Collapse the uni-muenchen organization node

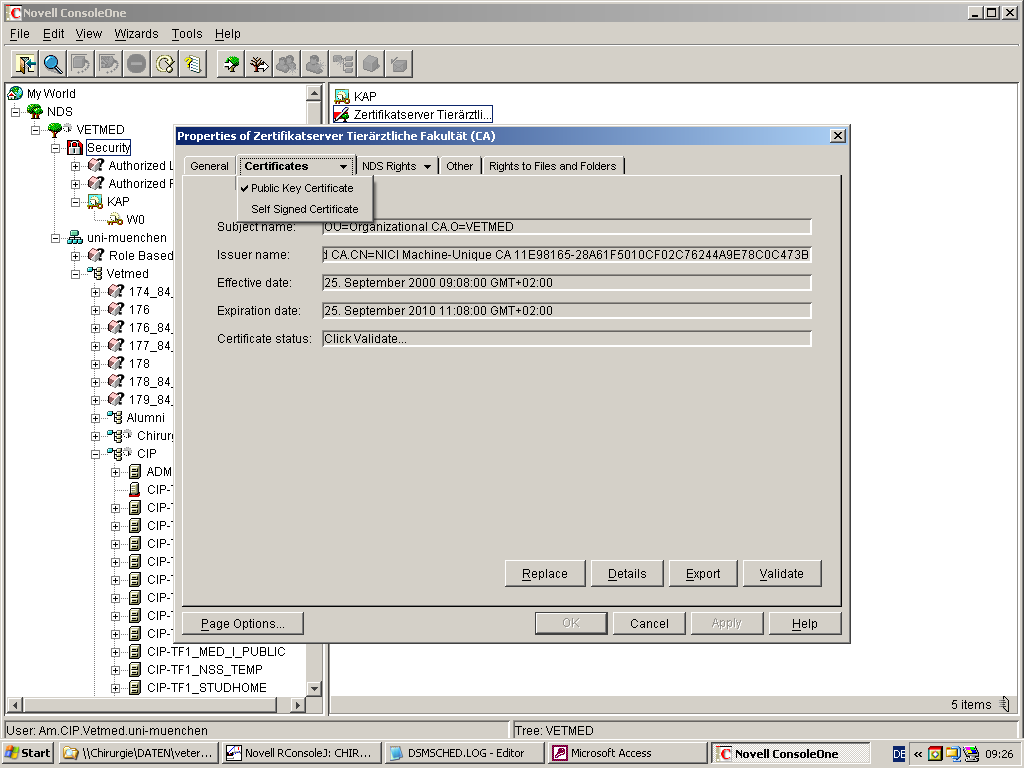click(56, 238)
